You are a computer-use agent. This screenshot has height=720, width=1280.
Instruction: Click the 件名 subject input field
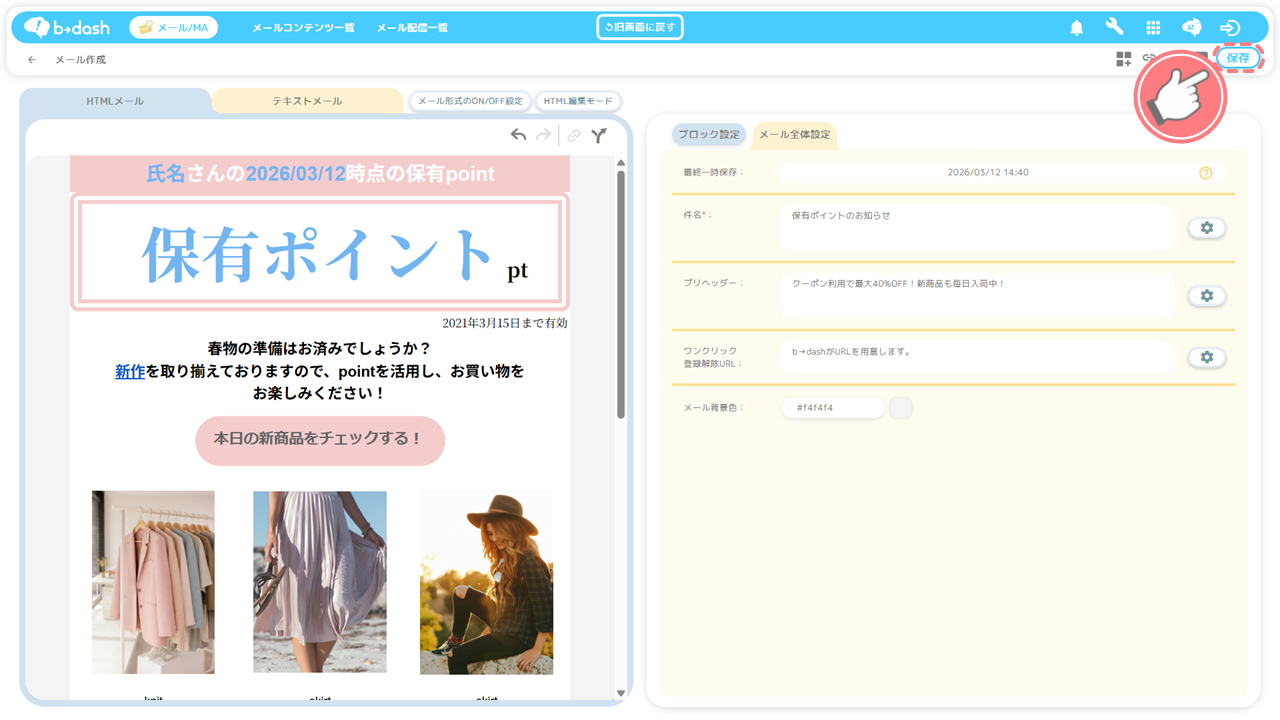[x=975, y=228]
